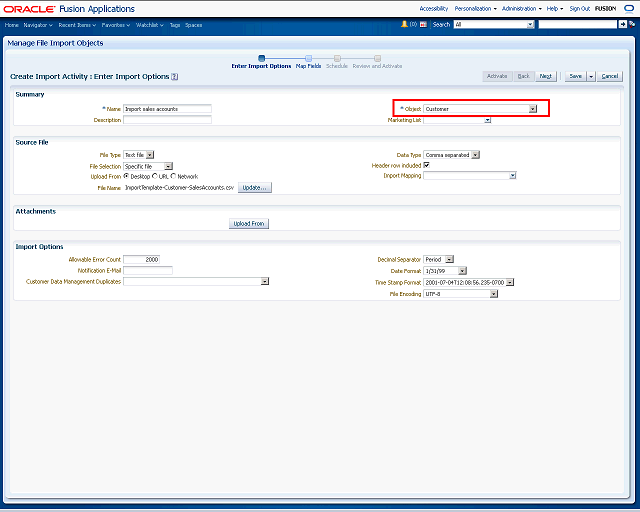The image size is (640, 512).
Task: Click the ORACLE Fusion Applications logo
Action: click(x=69, y=9)
